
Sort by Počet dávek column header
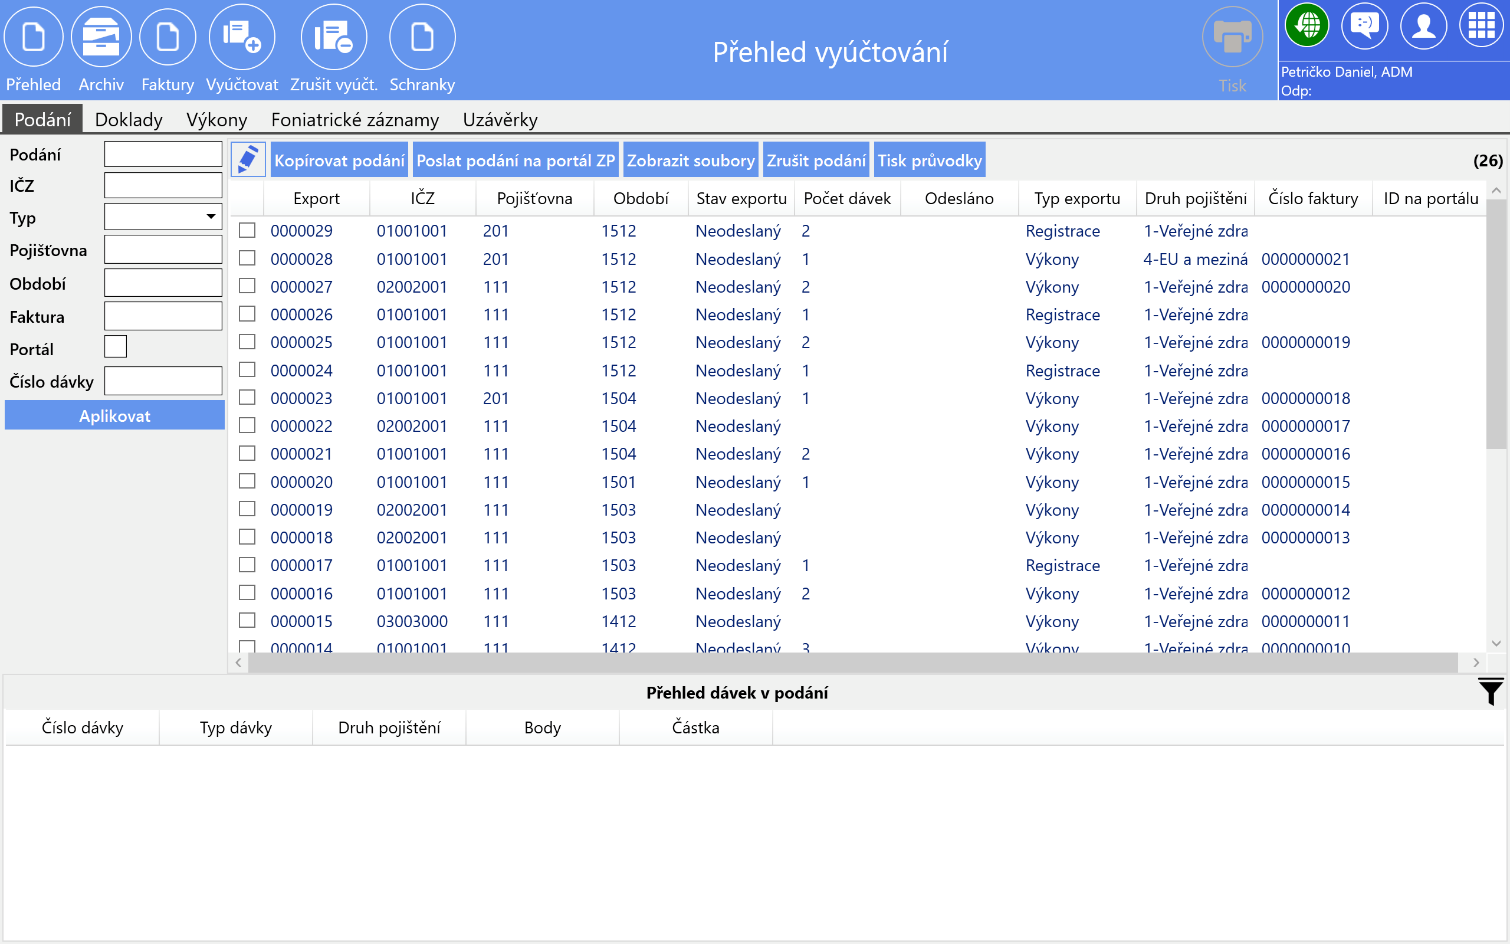point(847,198)
